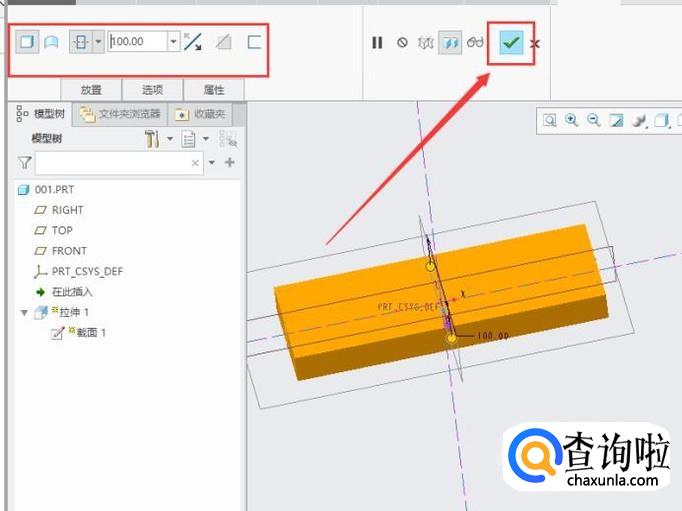Pause the extrude feature tool

(x=377, y=43)
